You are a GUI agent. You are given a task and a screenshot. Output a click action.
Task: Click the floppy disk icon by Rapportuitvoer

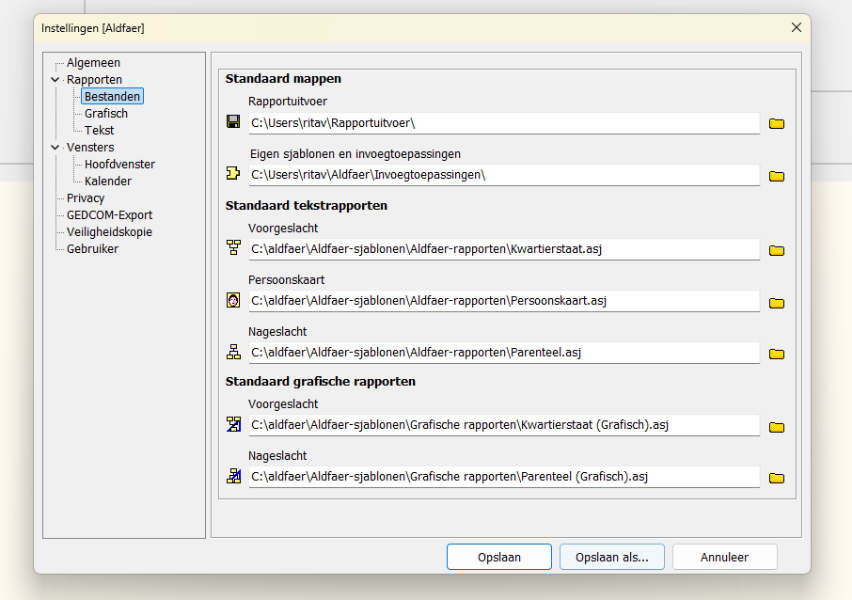coord(233,122)
